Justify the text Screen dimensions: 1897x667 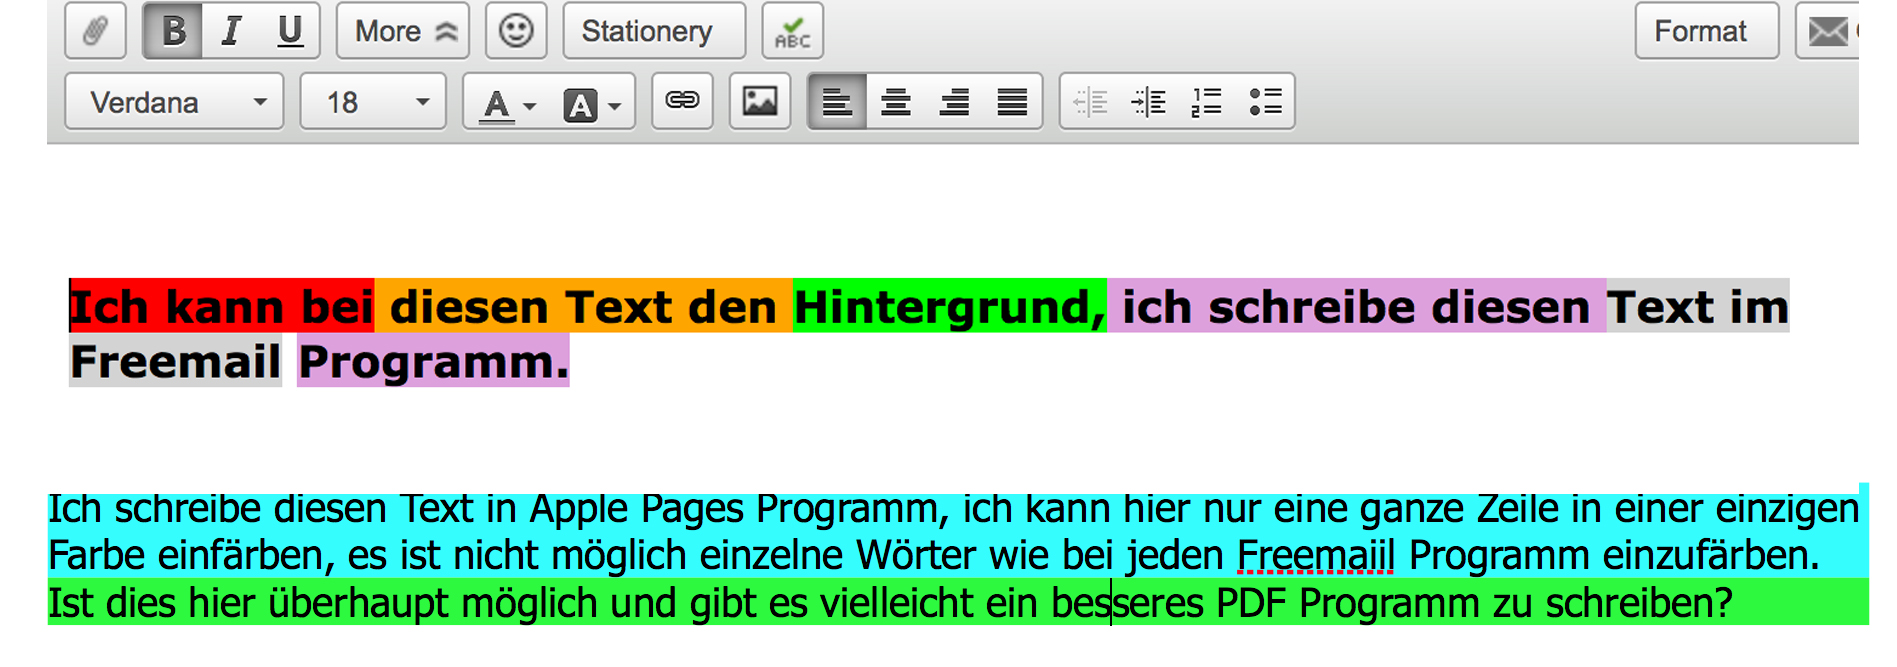click(x=1012, y=102)
